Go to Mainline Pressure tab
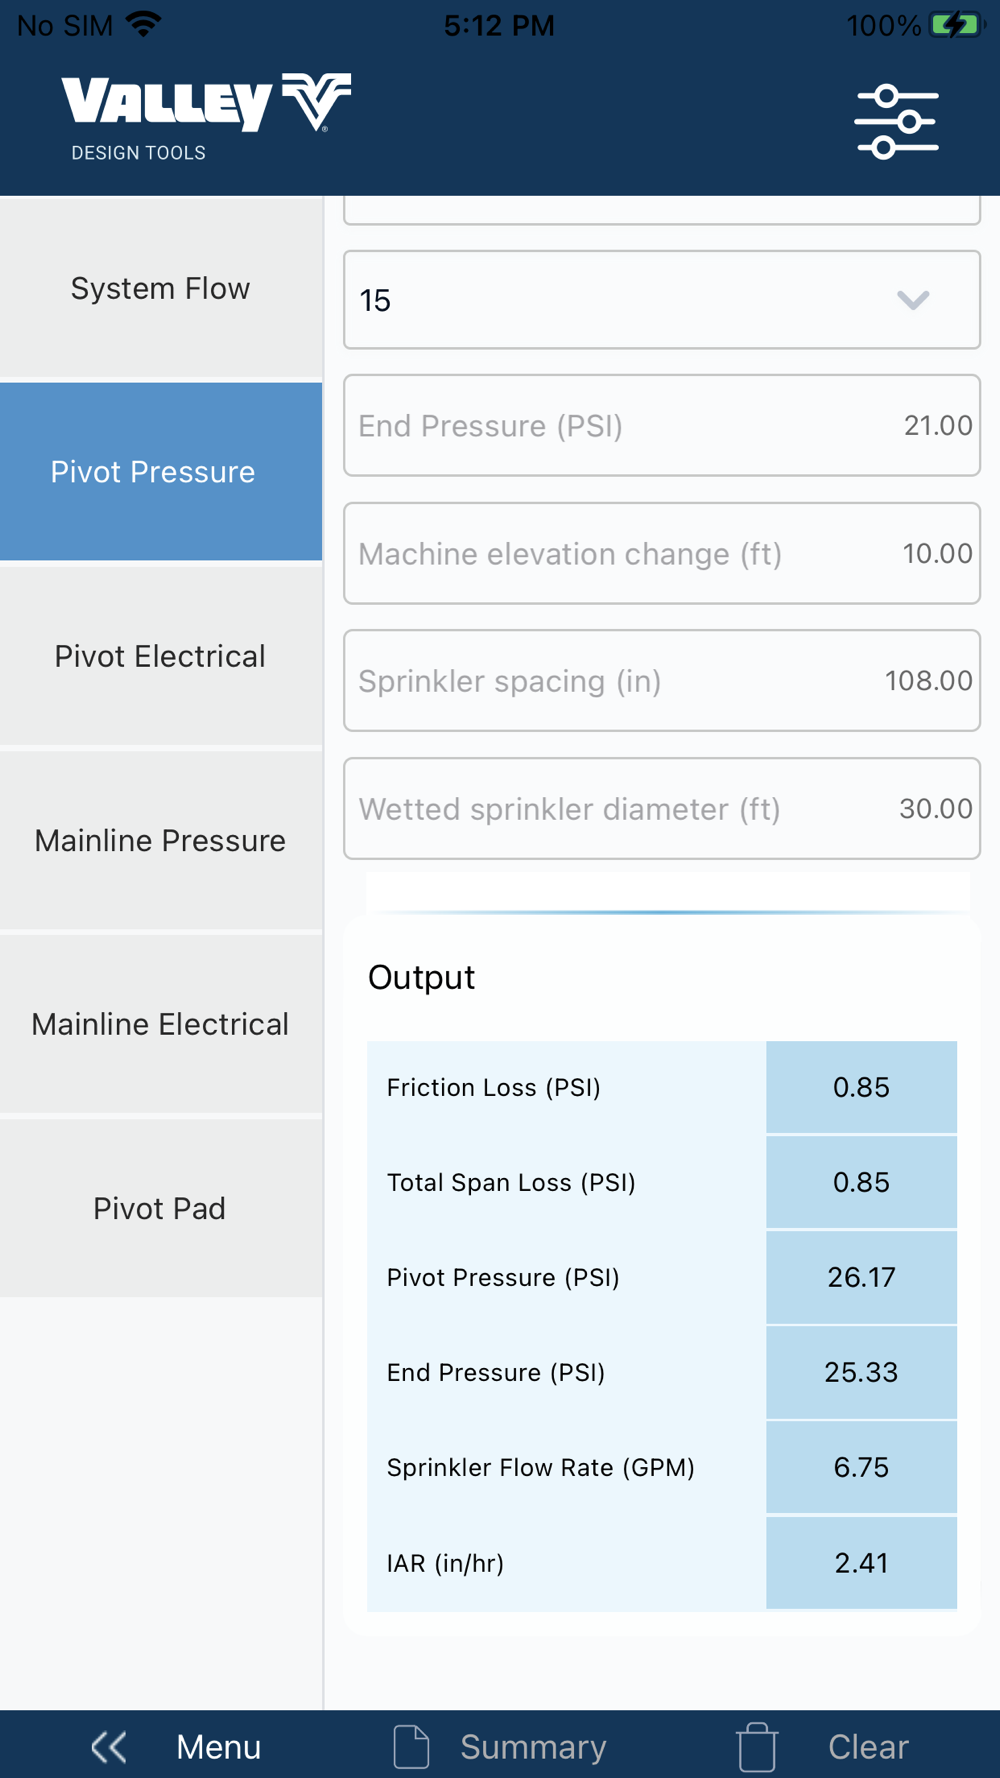1000x1778 pixels. click(160, 840)
